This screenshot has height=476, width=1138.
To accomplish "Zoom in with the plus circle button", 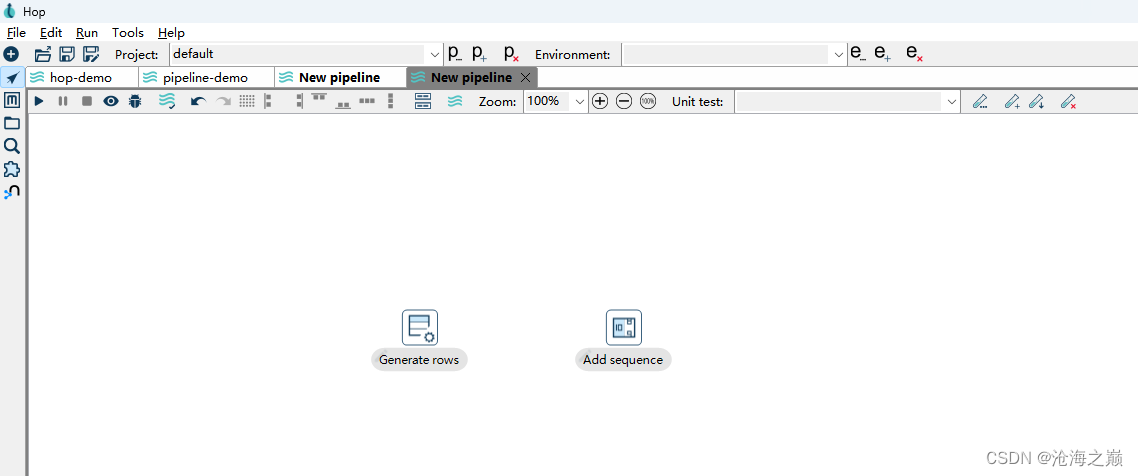I will tap(599, 102).
